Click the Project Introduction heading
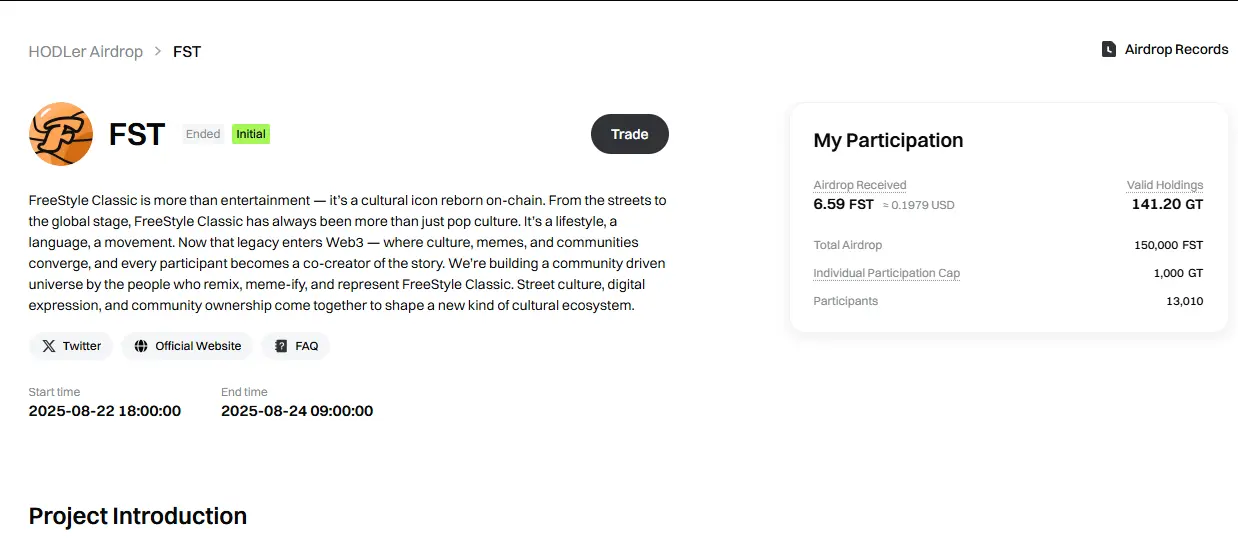The image size is (1238, 554). point(138,516)
